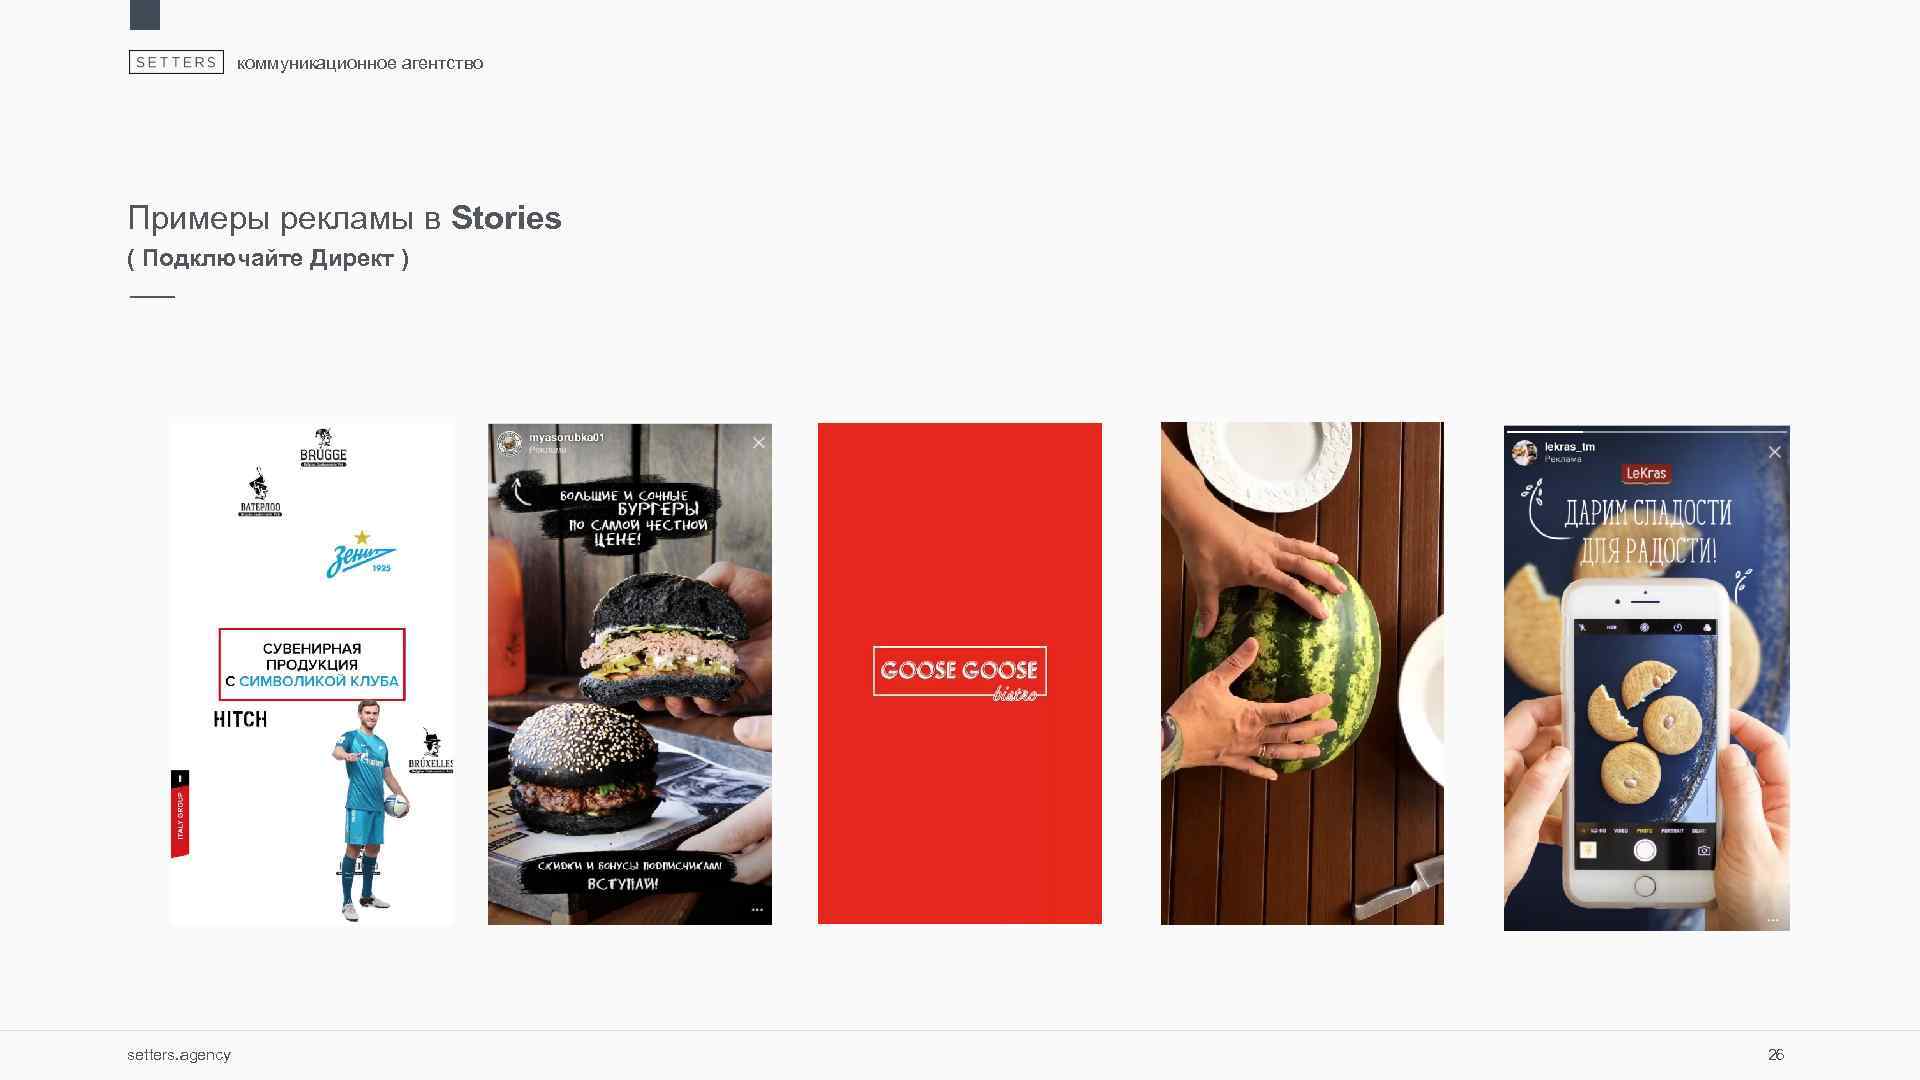Click the сувенирная продукция red-bordered box

(x=312, y=664)
